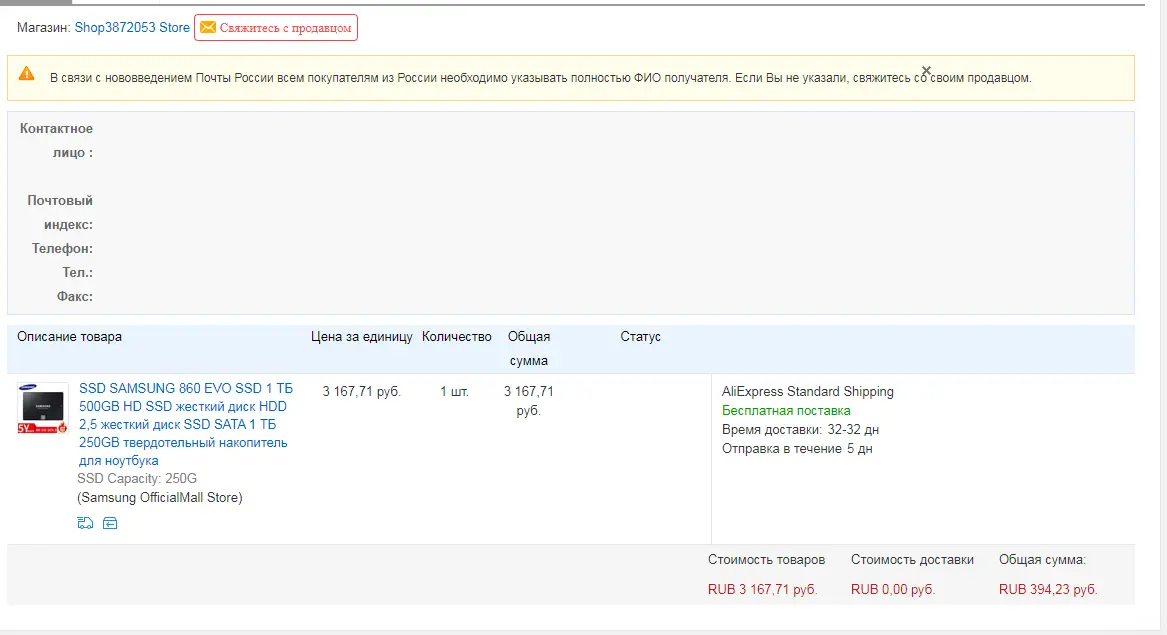Click the 'Стоимость товаров' label
1167x635 pixels.
pos(767,560)
